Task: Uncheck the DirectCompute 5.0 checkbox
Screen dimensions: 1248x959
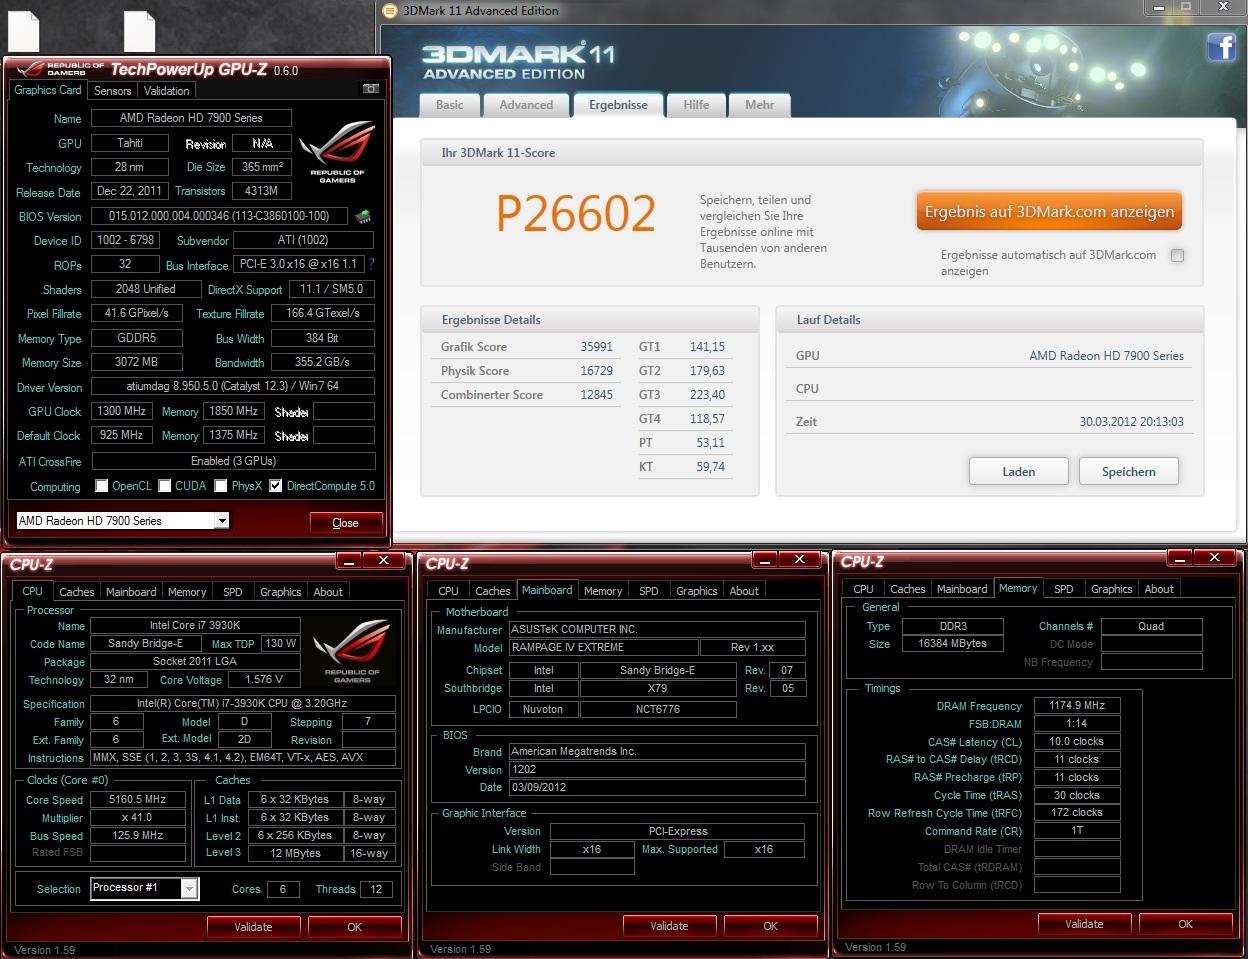Action: (x=275, y=486)
